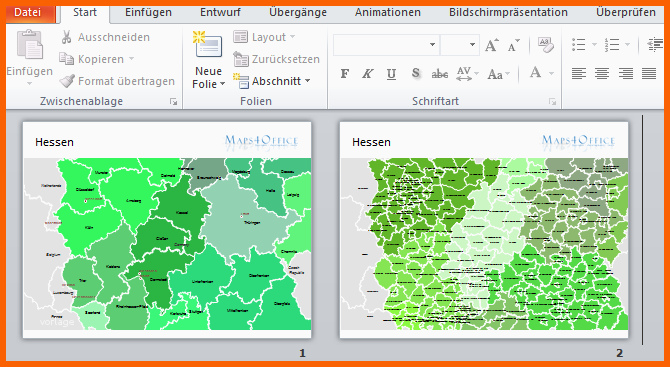Switch to the Einfügen ribbon tab
Screen dimensions: 670x367
(x=148, y=13)
